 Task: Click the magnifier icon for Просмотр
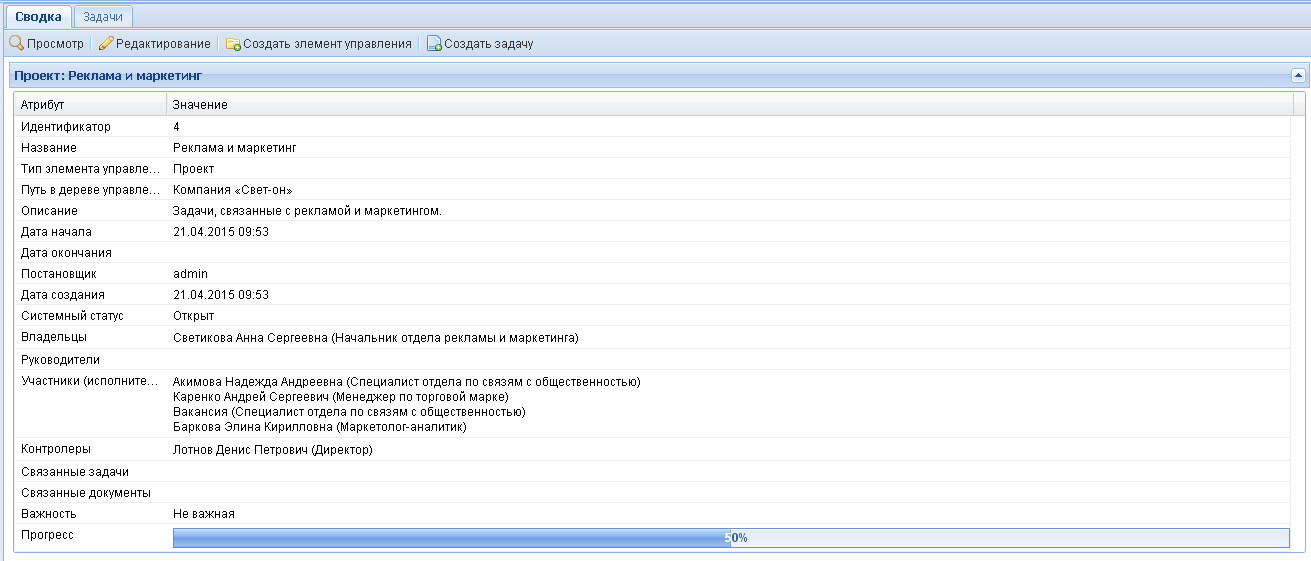pyautogui.click(x=16, y=44)
